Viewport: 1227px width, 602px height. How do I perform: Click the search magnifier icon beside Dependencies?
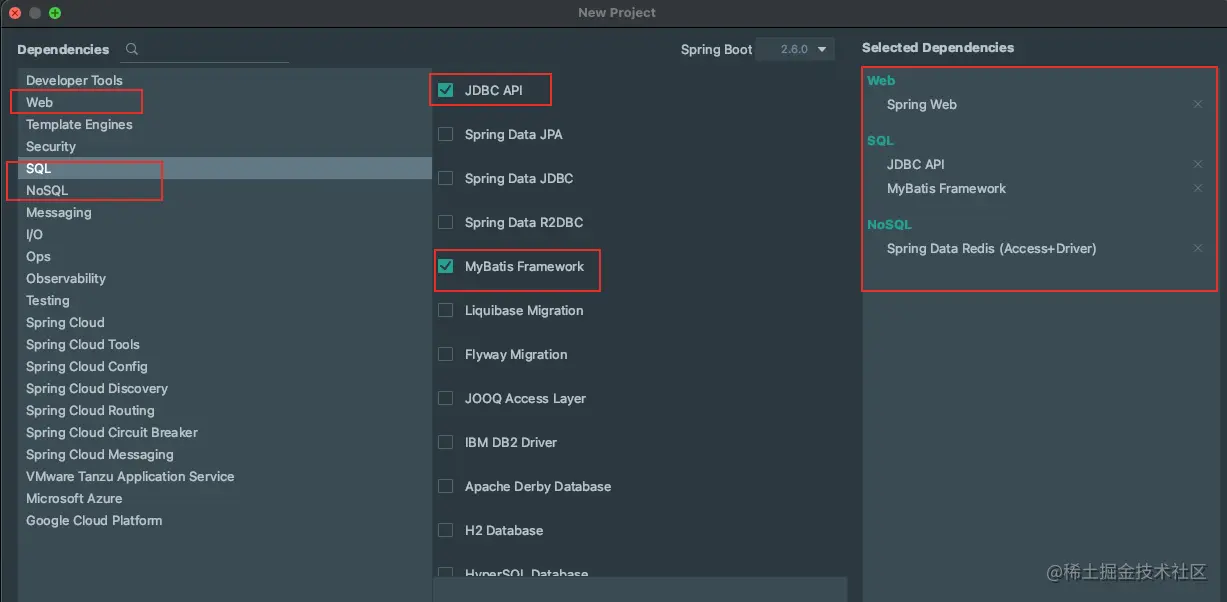[x=132, y=49]
